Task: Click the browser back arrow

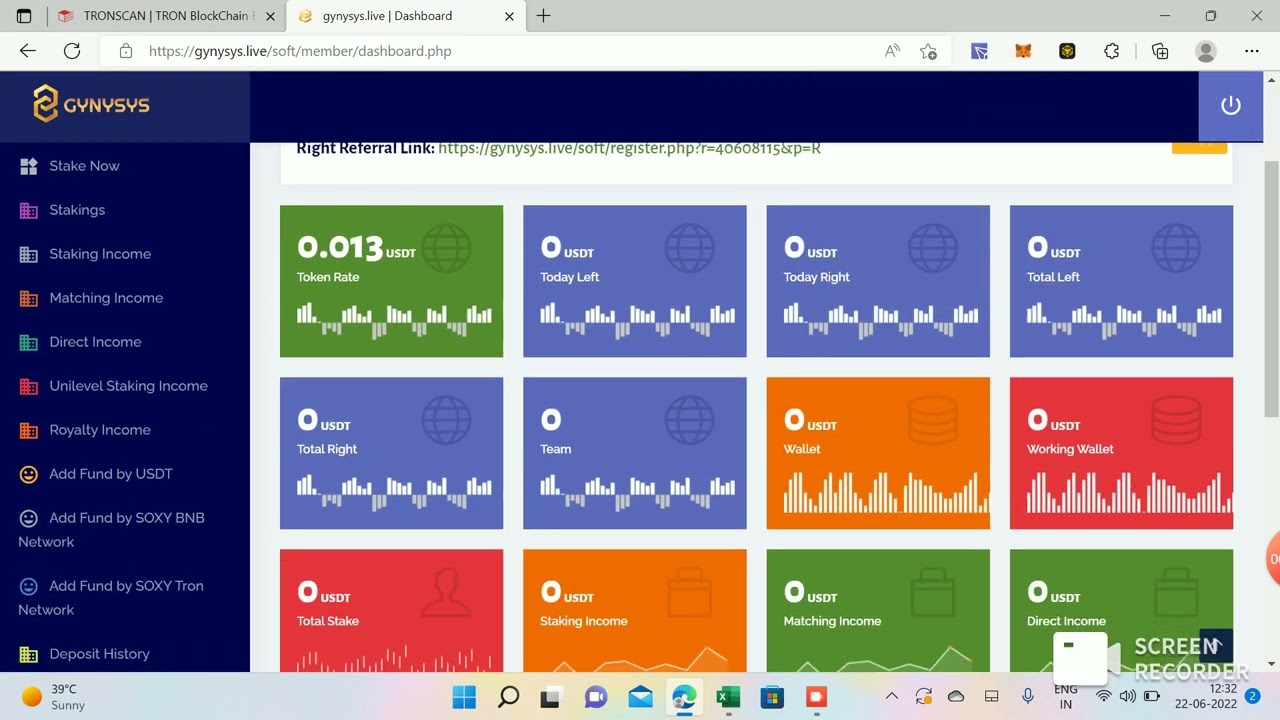Action: click(28, 51)
